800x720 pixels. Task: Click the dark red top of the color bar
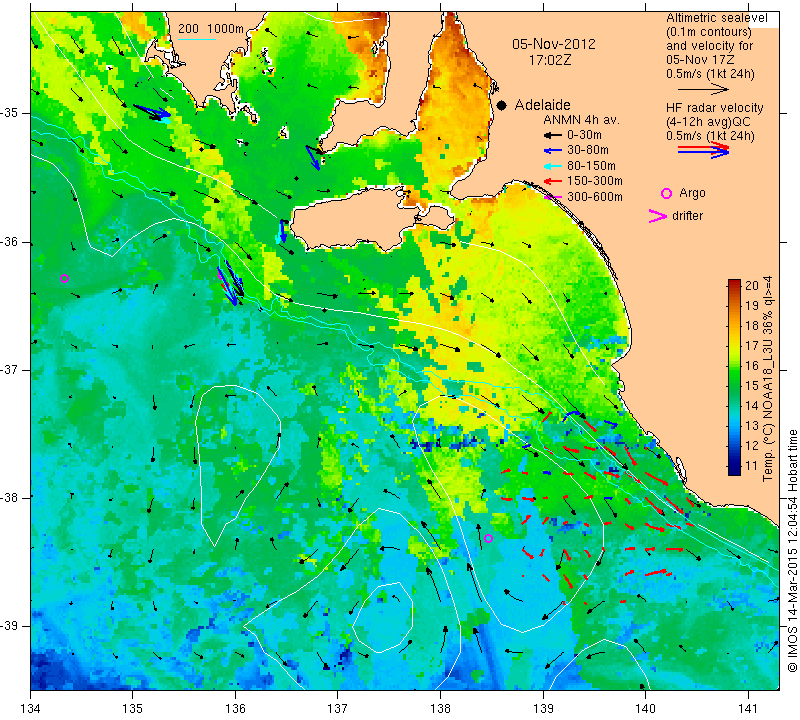[734, 283]
